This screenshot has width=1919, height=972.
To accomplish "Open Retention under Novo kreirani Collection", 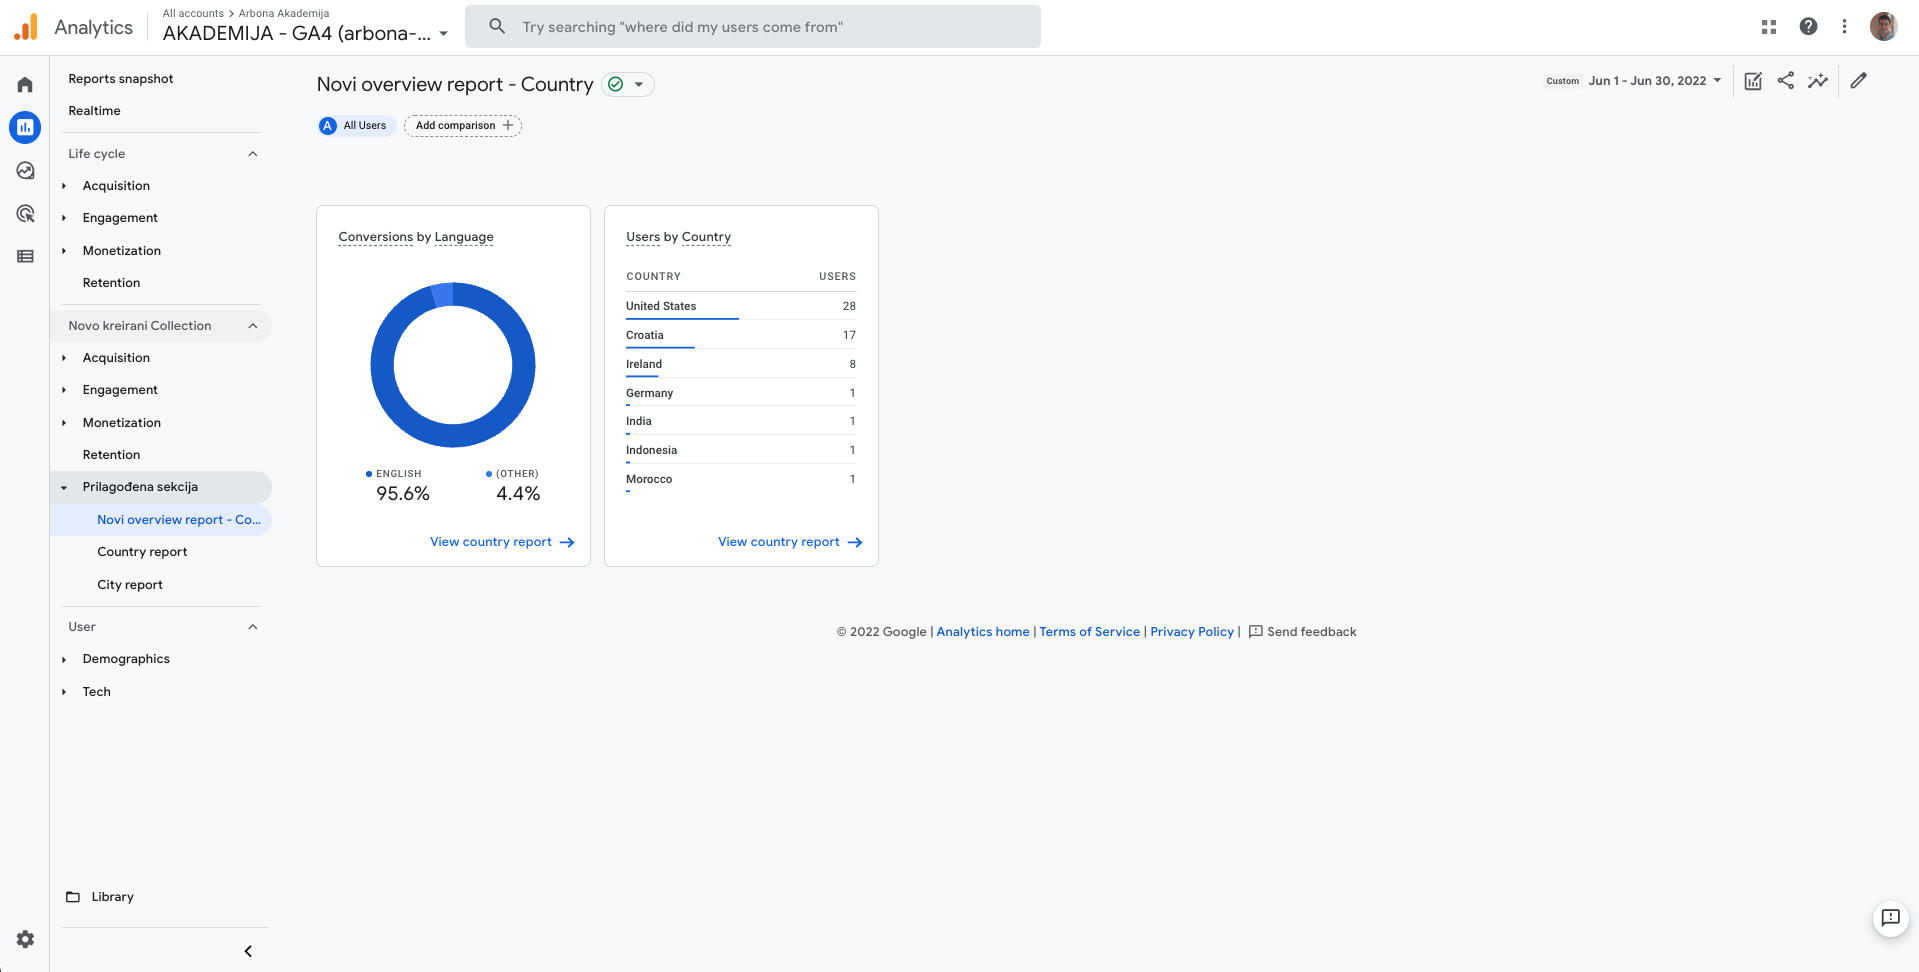I will (111, 455).
